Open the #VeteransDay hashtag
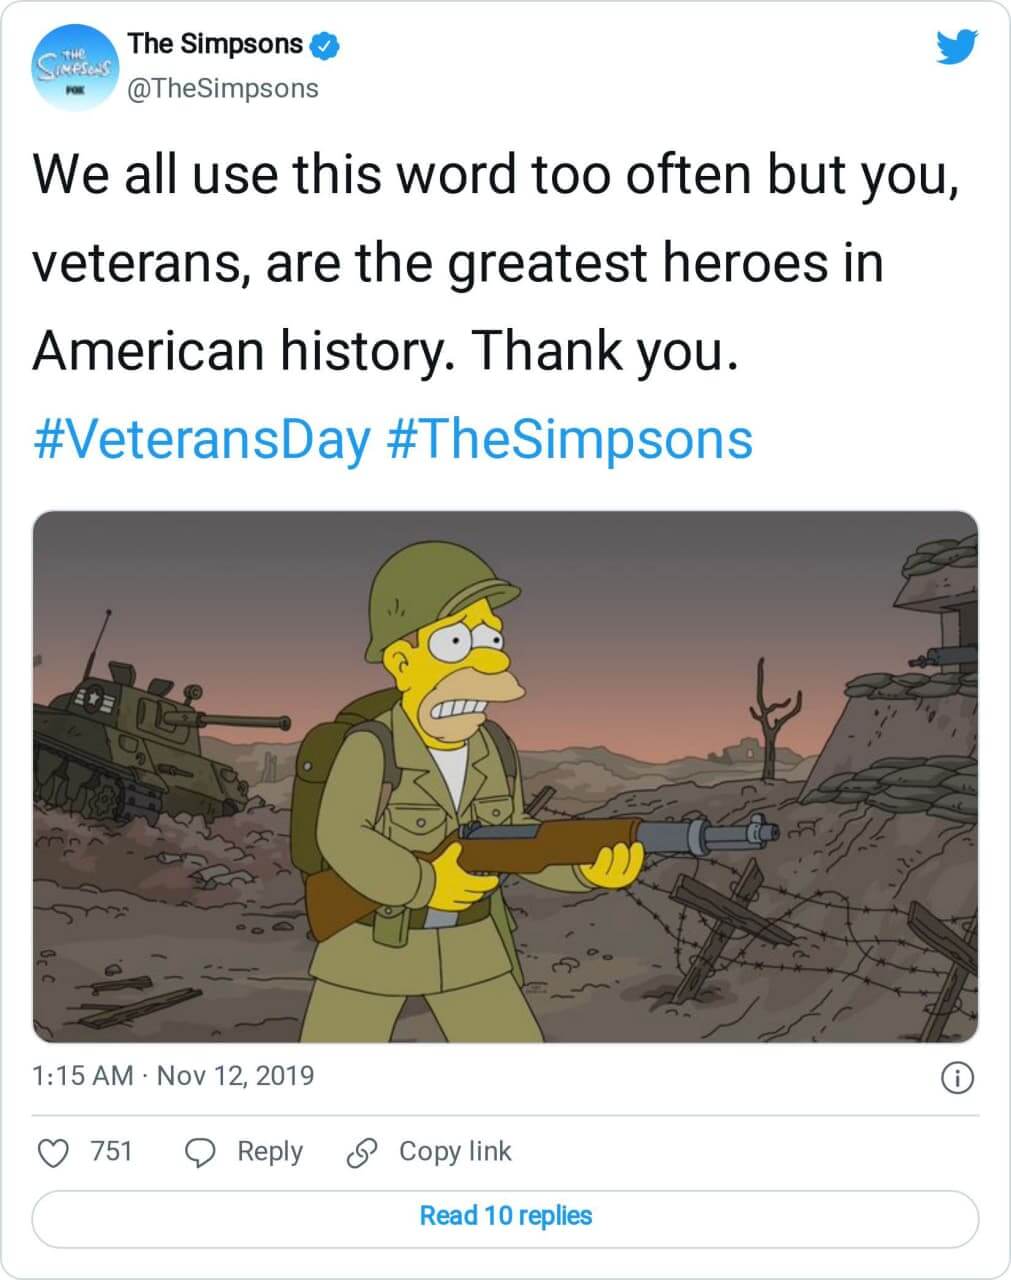This screenshot has height=1280, width=1011. point(201,439)
